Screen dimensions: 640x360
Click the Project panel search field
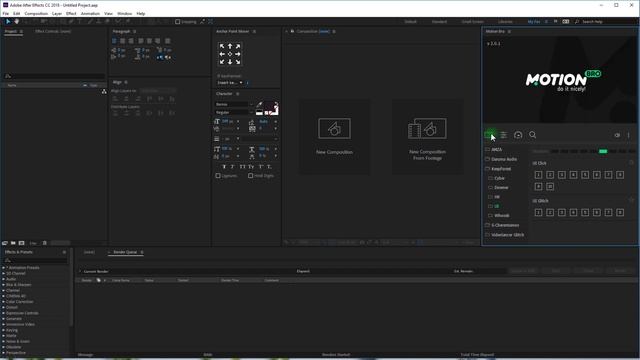coord(55,76)
